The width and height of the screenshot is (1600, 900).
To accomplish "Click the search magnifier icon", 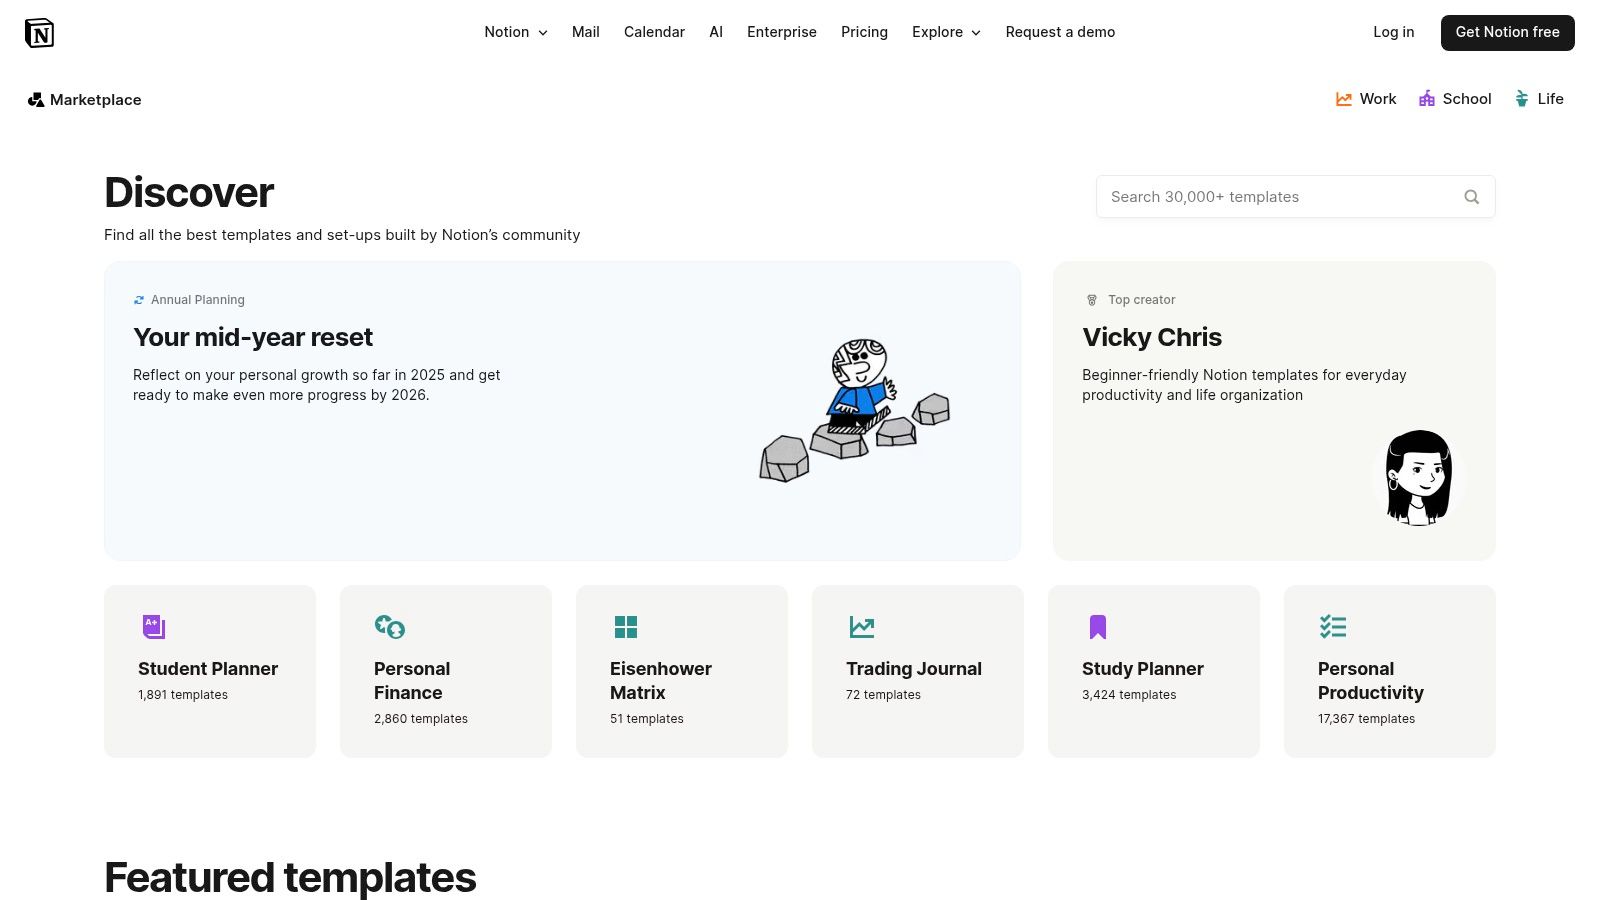I will point(1471,197).
